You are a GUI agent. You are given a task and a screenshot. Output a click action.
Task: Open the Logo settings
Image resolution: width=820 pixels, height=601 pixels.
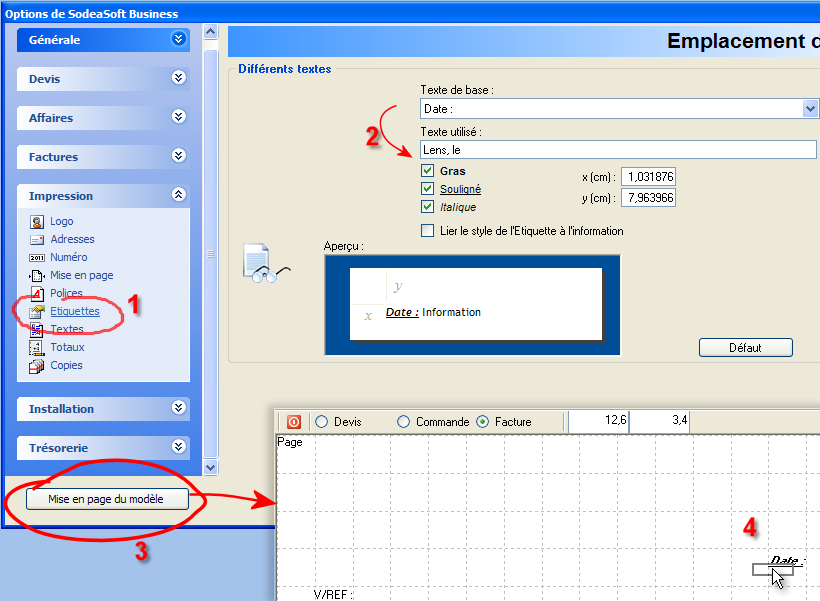point(61,221)
